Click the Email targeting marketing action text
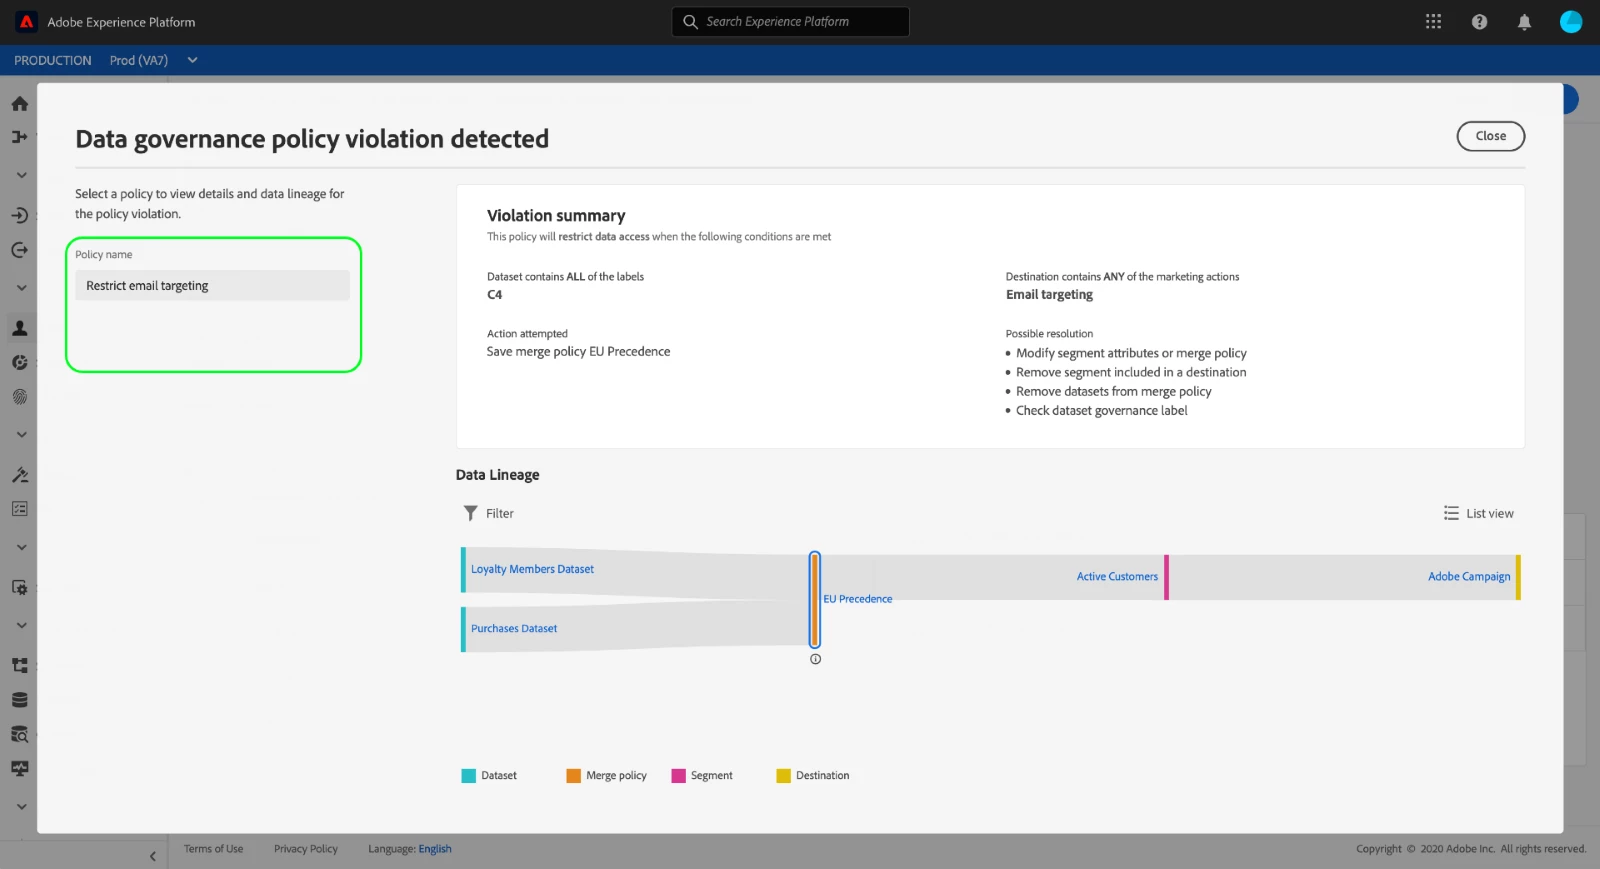The height and width of the screenshot is (869, 1600). [x=1049, y=295]
